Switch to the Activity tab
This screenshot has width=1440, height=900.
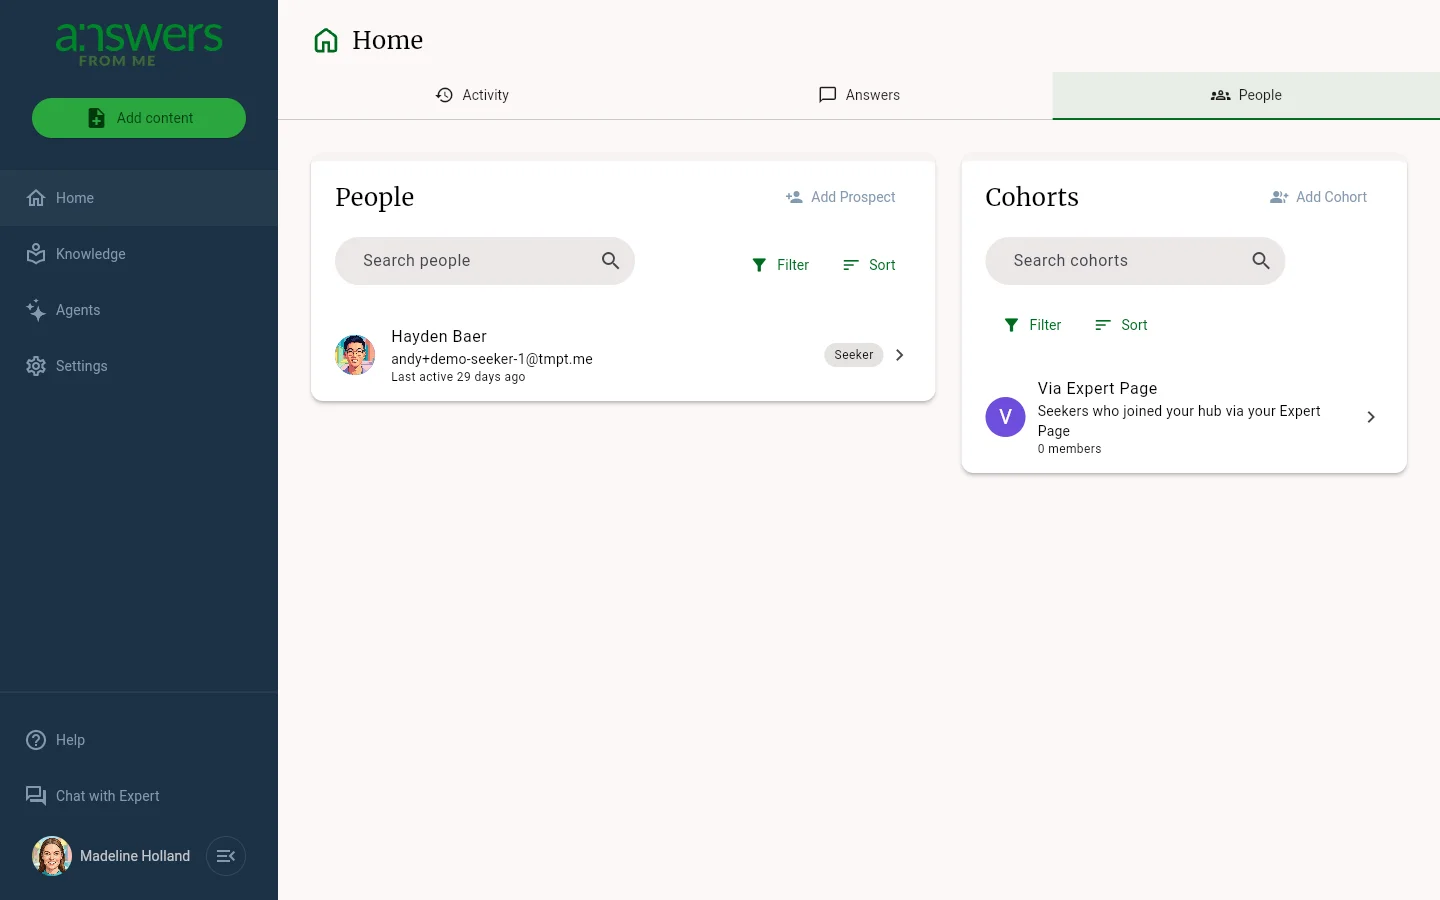click(x=472, y=95)
